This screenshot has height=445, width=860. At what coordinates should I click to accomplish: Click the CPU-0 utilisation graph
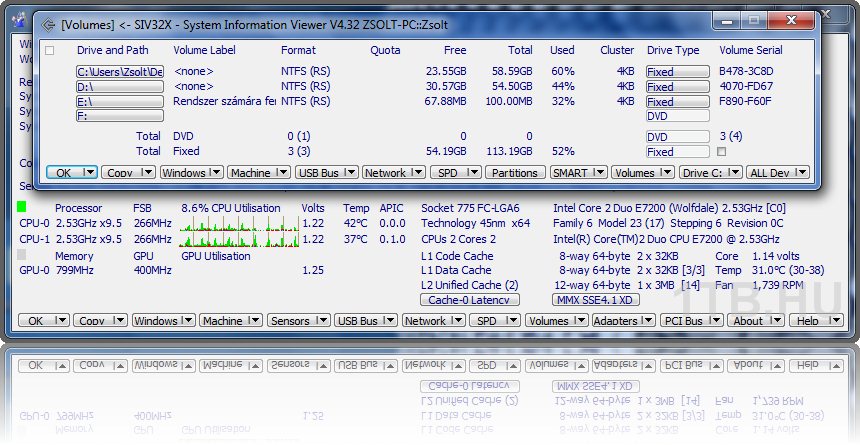(240, 223)
